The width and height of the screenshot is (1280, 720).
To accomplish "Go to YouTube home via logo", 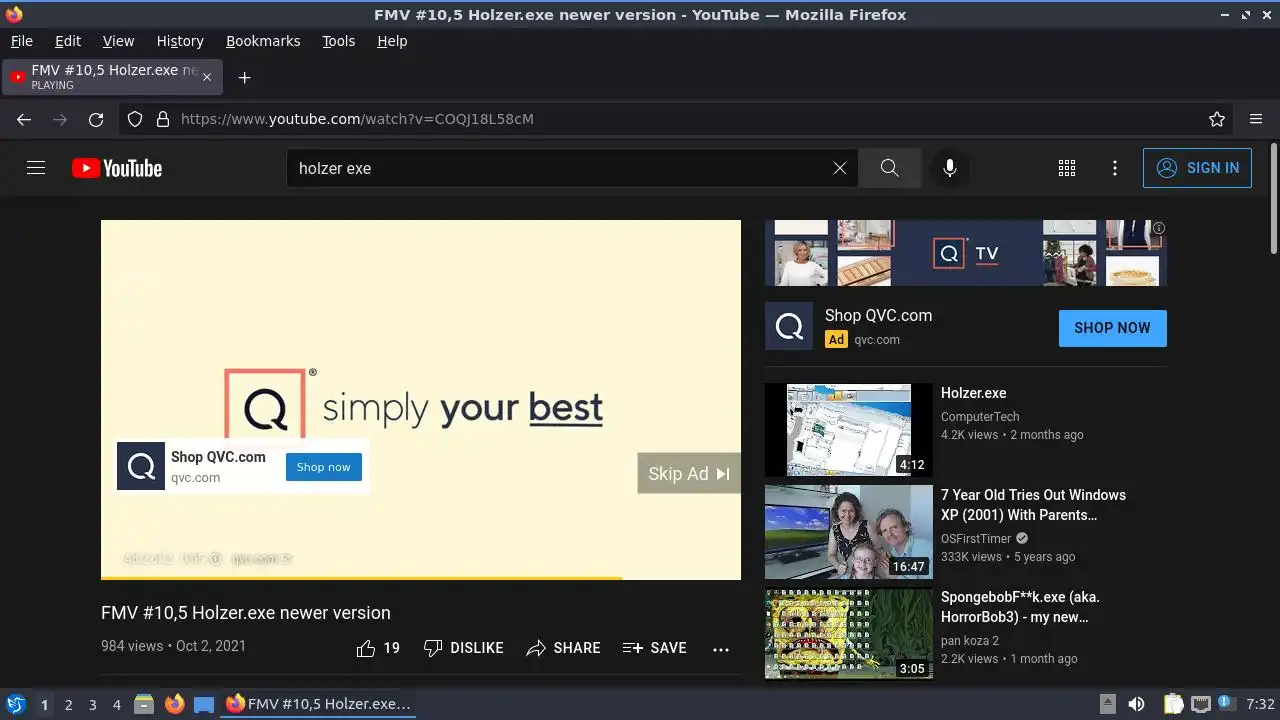I will 117,168.
